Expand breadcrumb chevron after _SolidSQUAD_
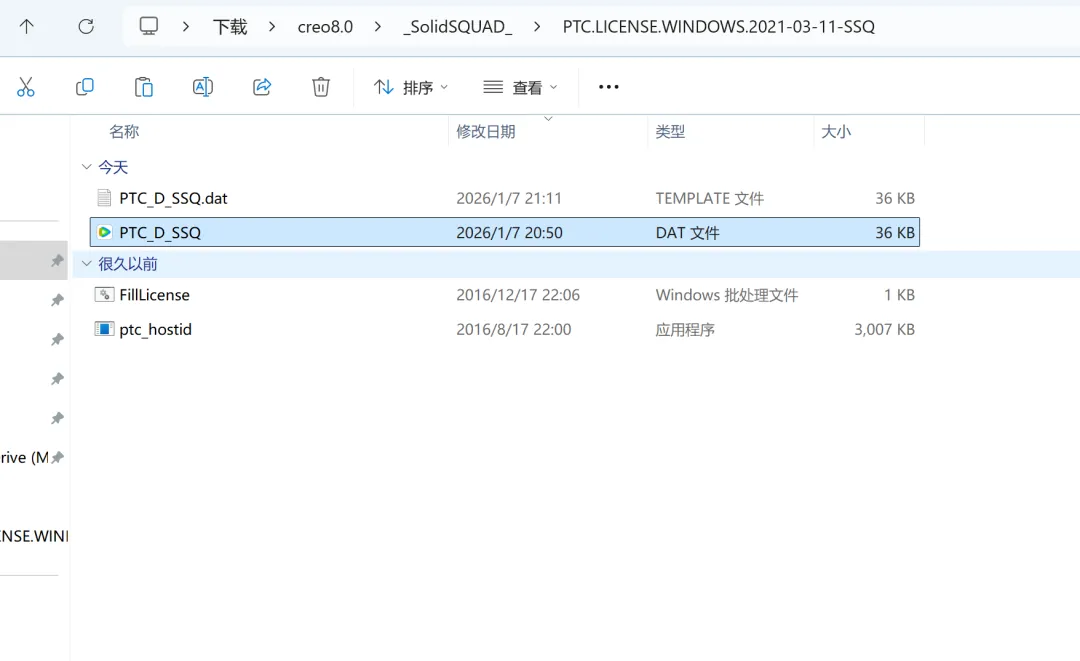This screenshot has width=1080, height=661. pos(537,27)
